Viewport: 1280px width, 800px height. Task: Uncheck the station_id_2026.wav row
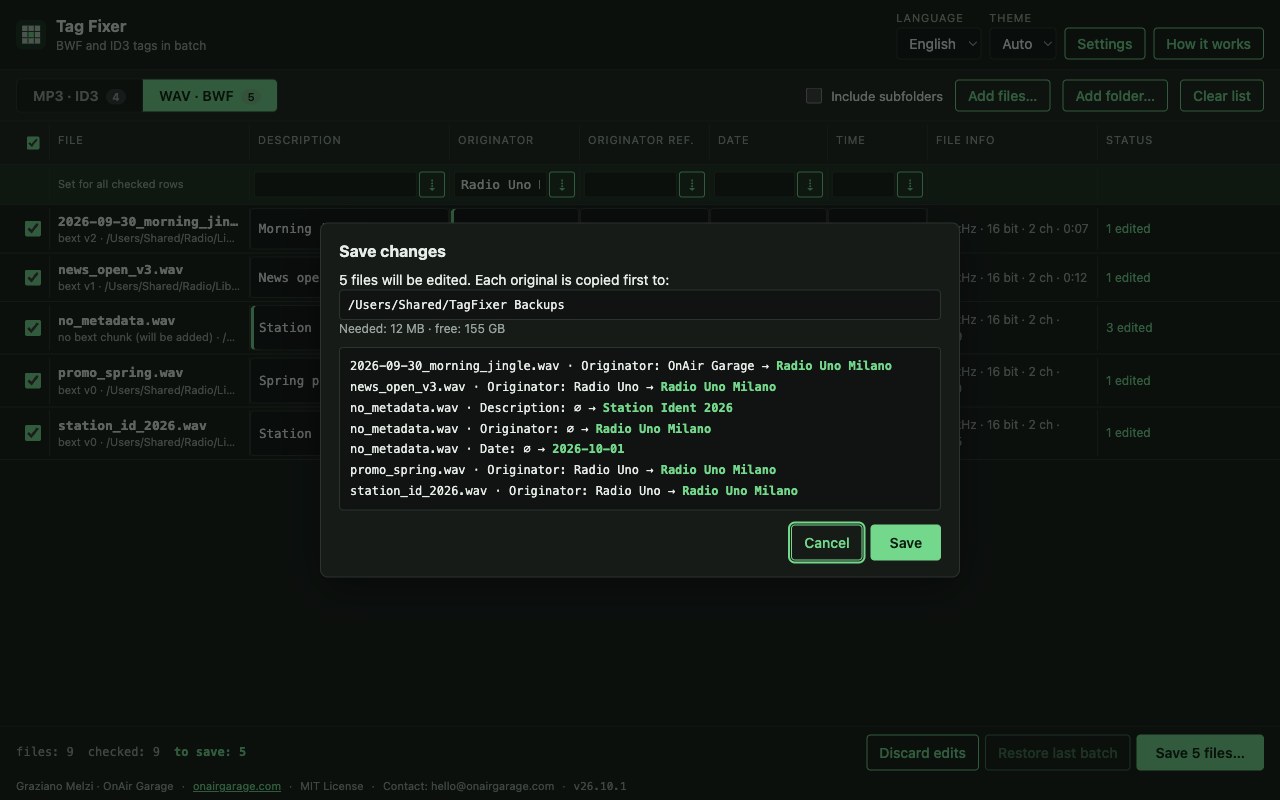pos(33,432)
